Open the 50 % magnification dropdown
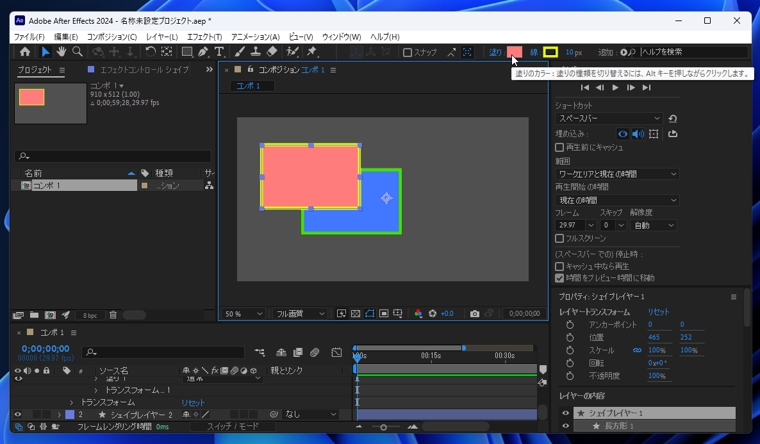760x444 pixels. tap(244, 314)
